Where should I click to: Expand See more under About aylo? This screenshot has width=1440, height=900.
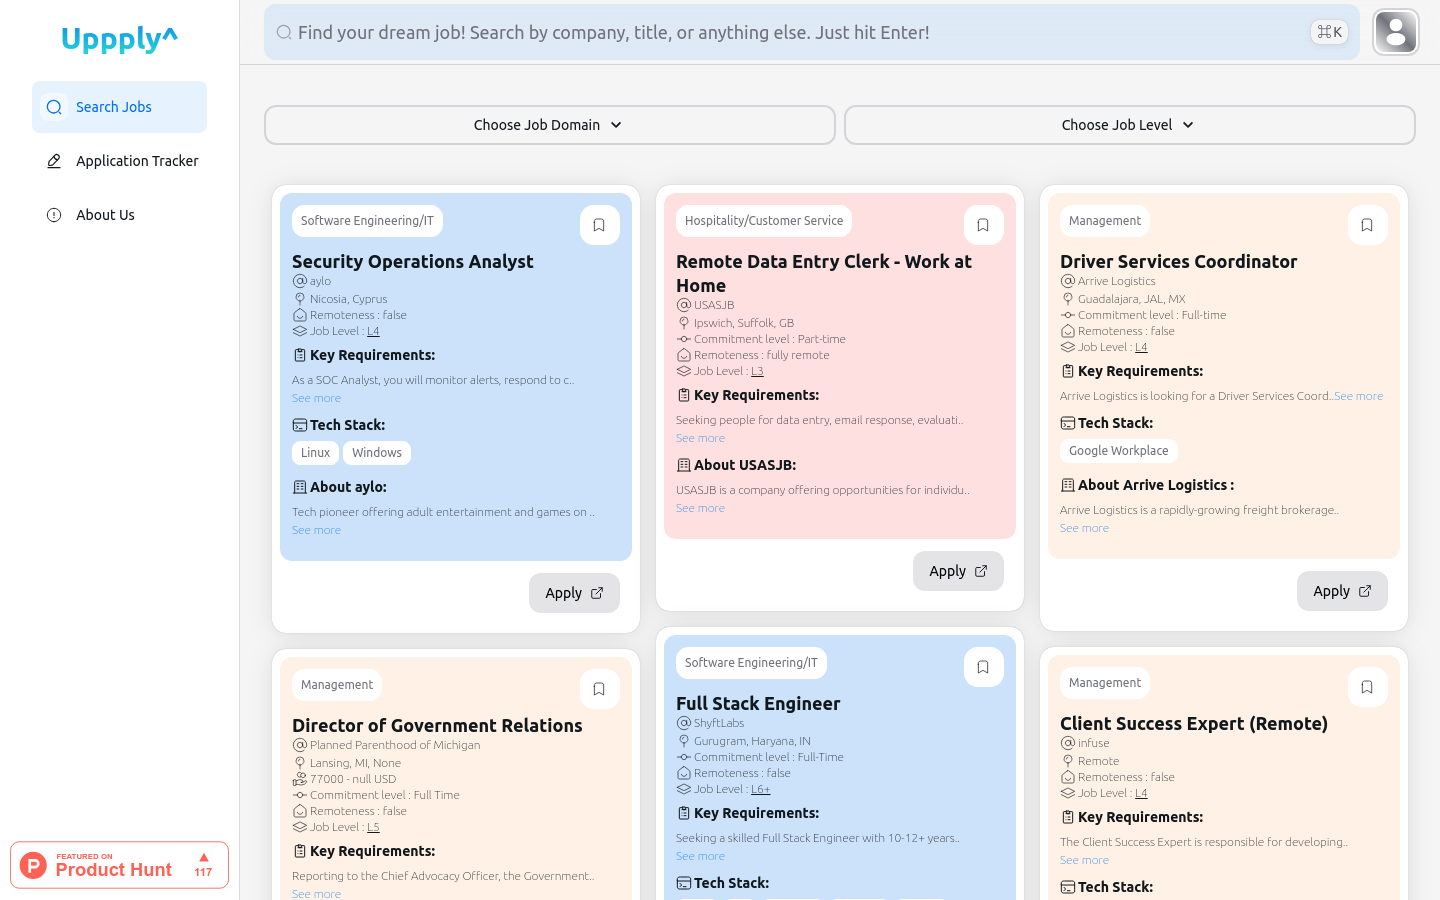point(316,530)
